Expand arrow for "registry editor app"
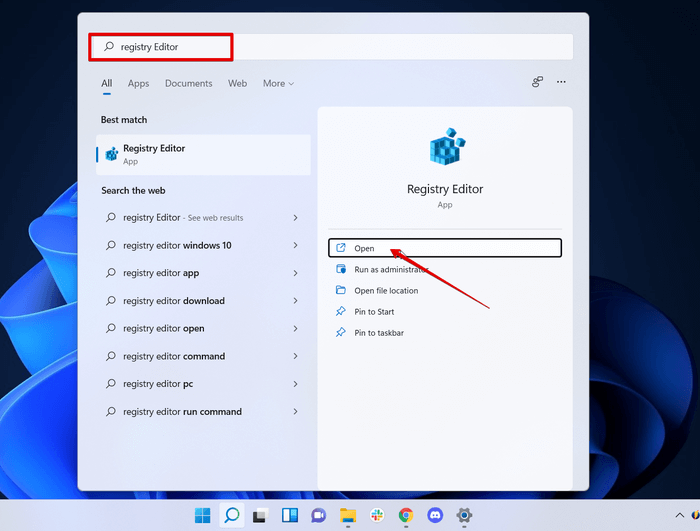 (x=295, y=273)
